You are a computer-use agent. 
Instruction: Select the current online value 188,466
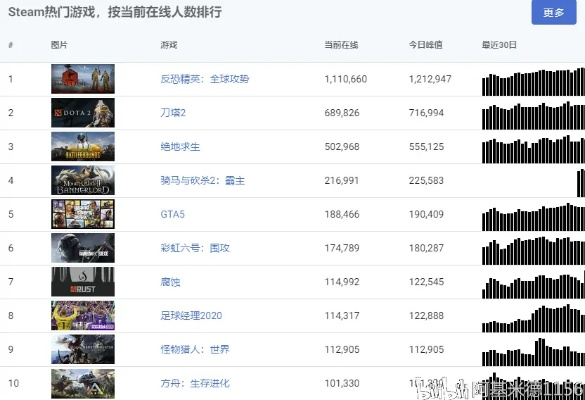[x=342, y=214]
